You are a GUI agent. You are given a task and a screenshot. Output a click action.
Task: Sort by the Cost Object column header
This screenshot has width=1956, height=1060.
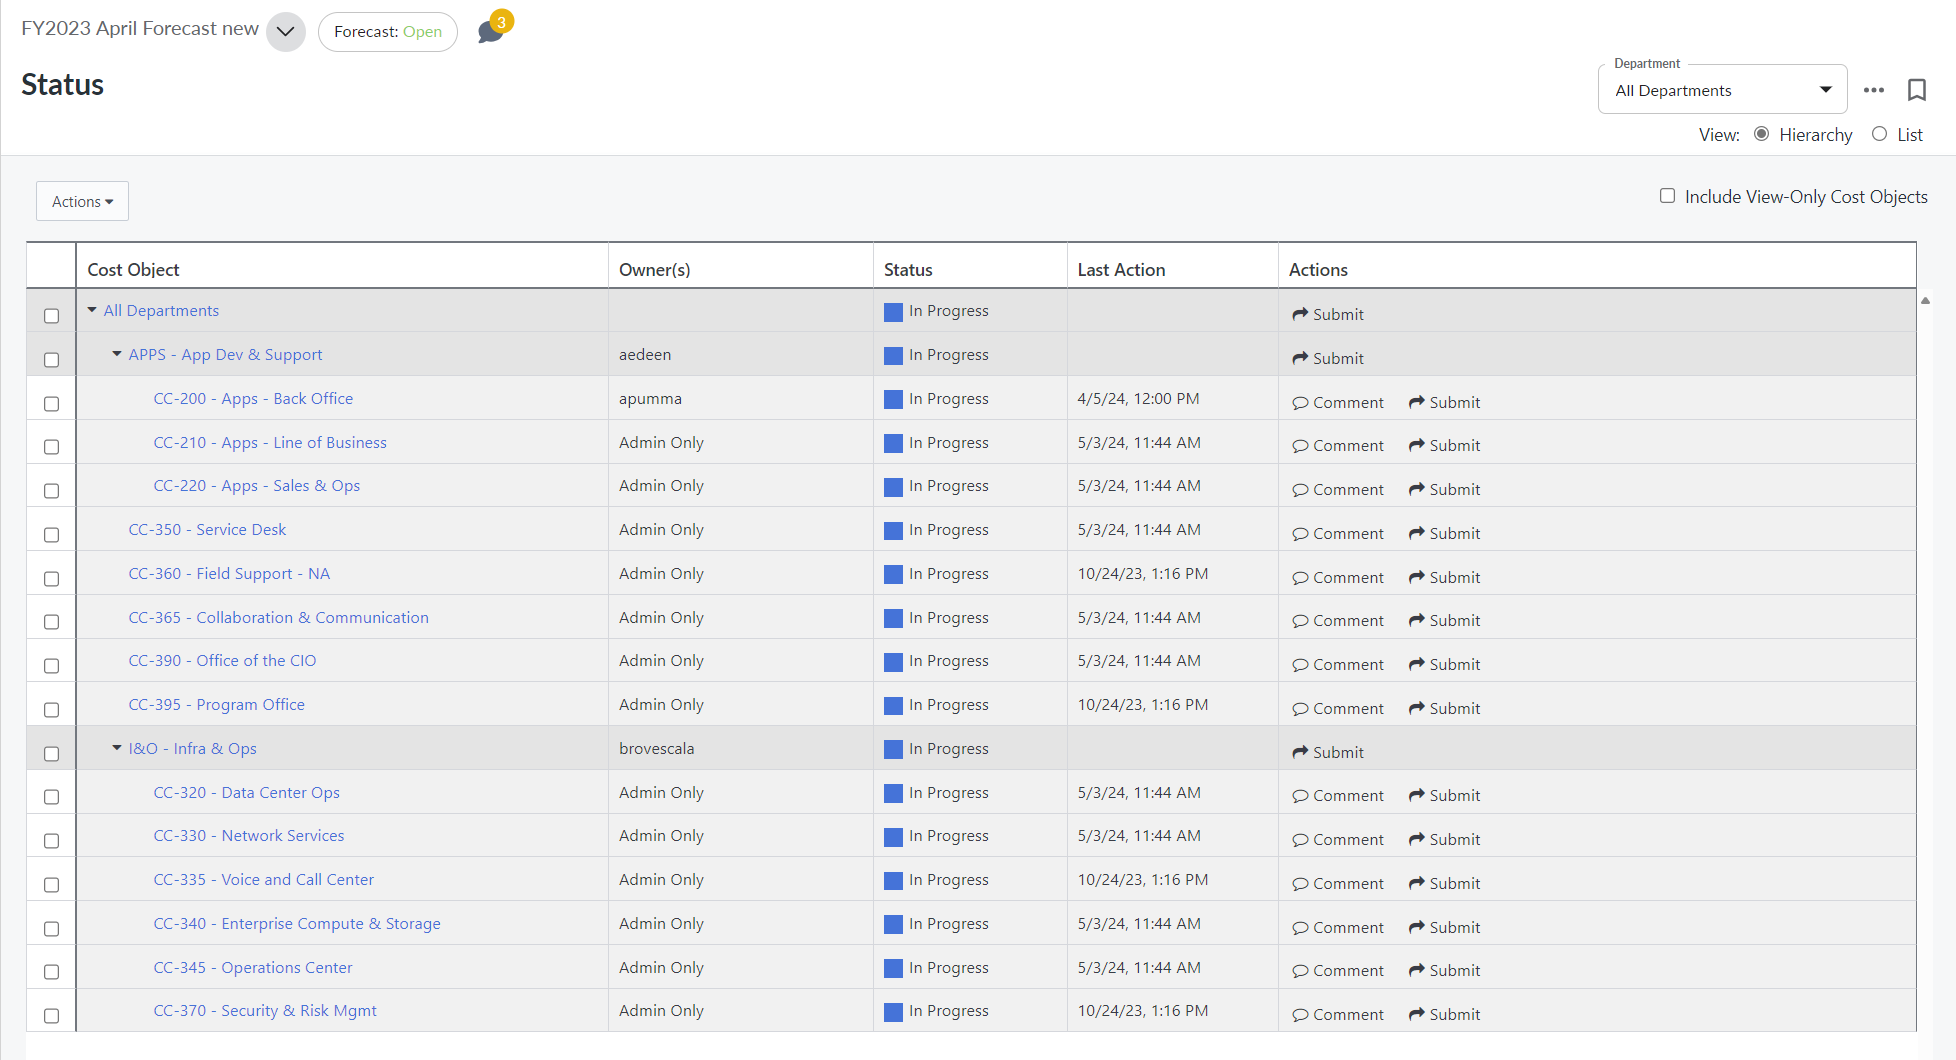133,269
